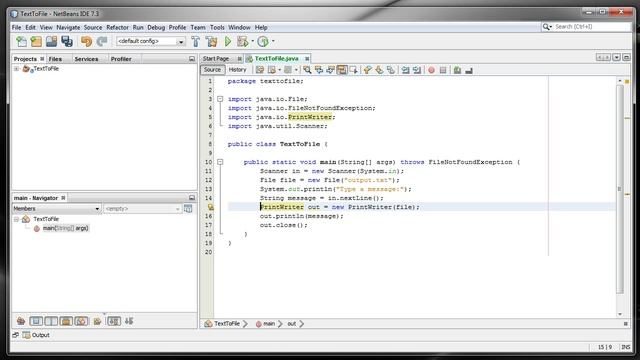Toggle Show Non-Public Members filter in Navigator

(66, 321)
